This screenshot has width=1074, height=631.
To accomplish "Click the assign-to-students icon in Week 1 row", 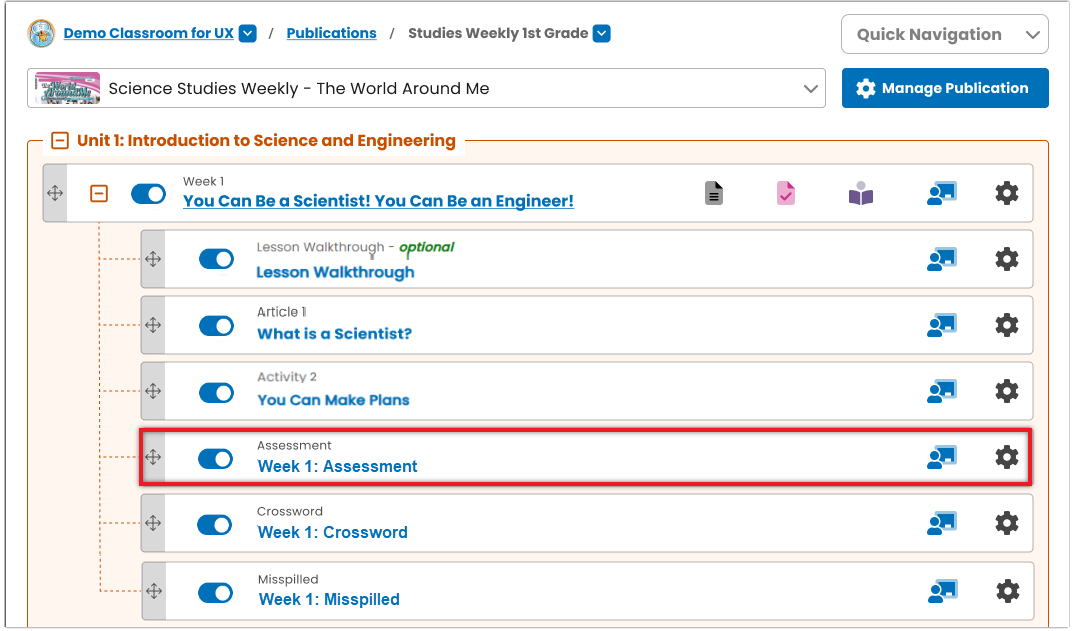I will coord(942,194).
